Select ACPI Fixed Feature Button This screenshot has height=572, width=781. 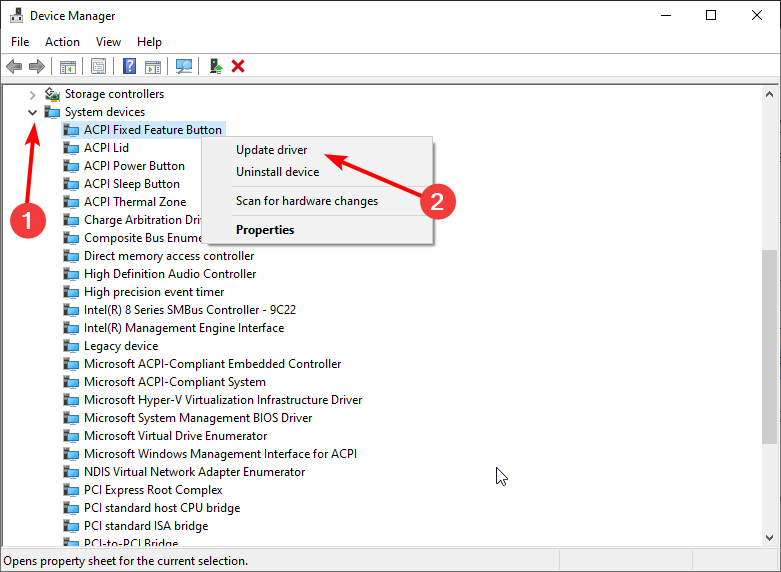click(152, 130)
